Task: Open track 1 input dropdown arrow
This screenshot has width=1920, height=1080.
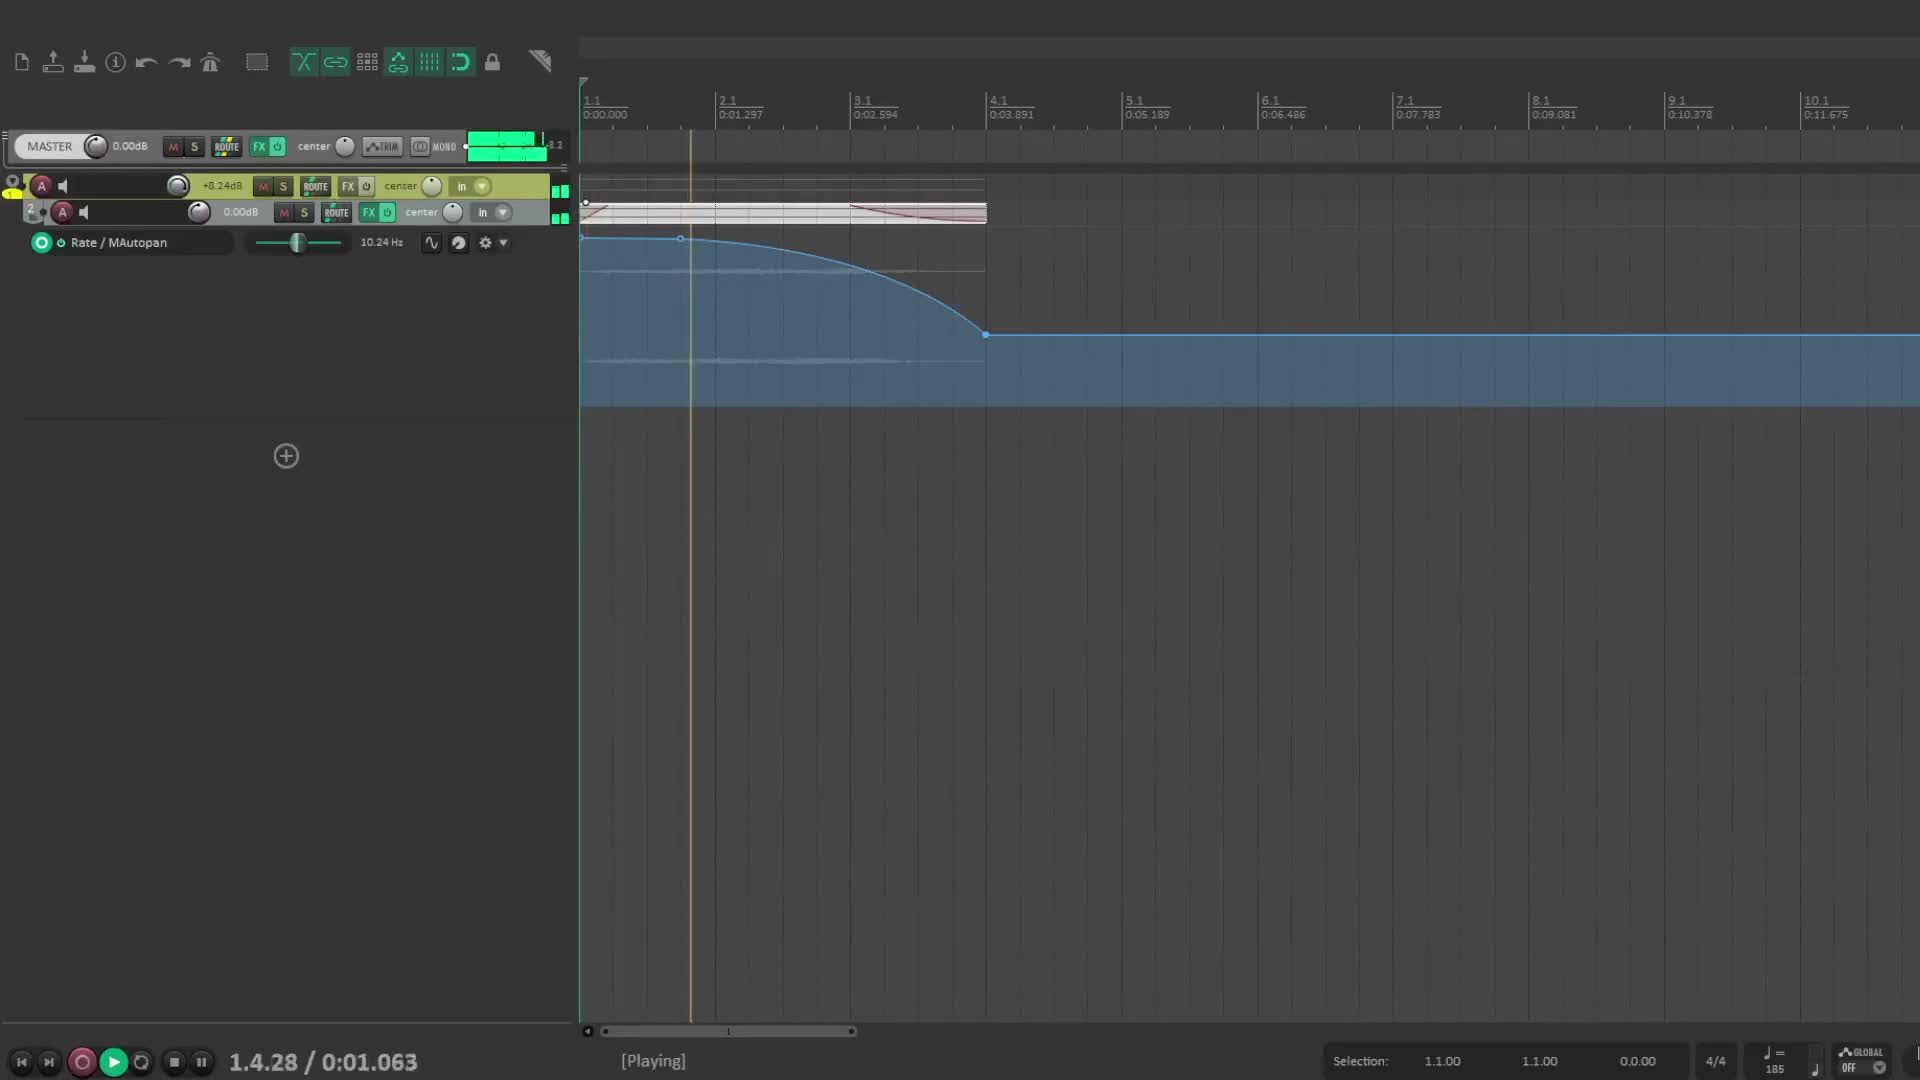Action: pos(482,187)
